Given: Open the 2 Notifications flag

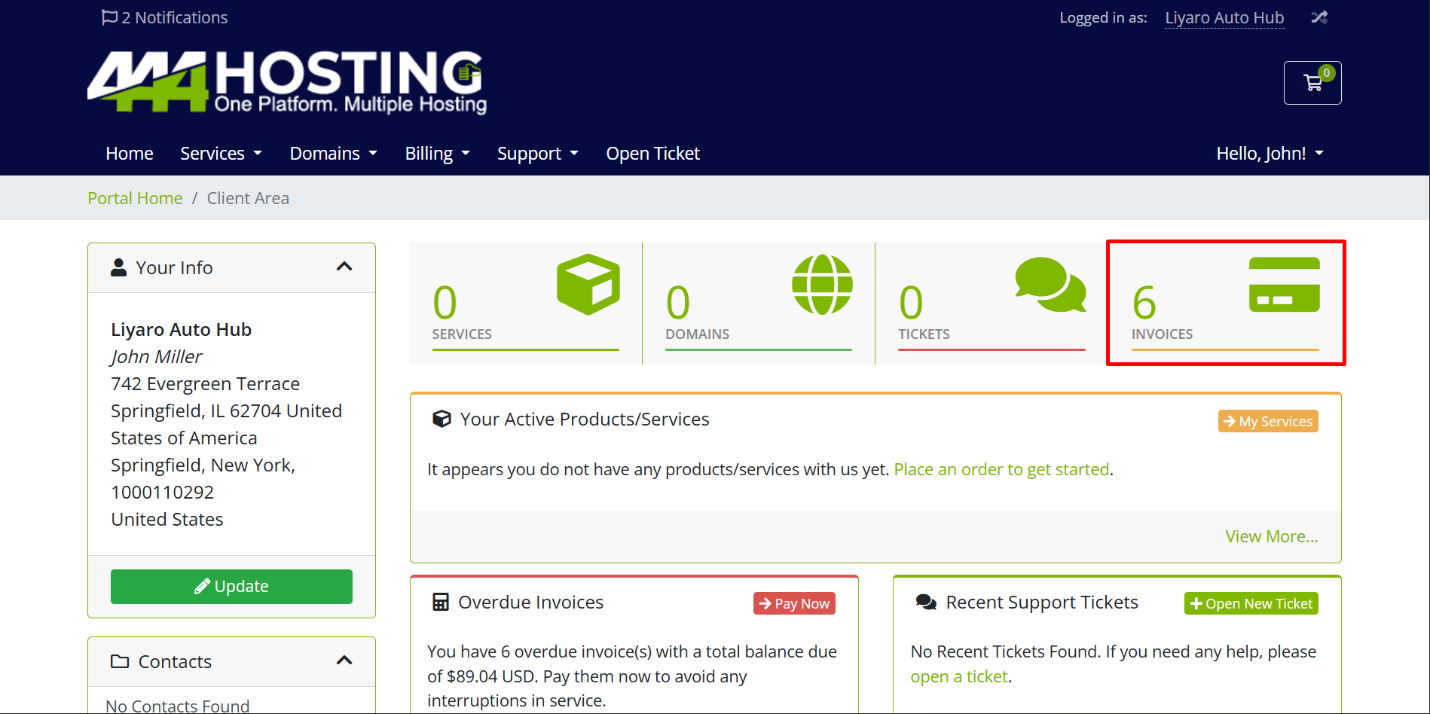Looking at the screenshot, I should [x=165, y=17].
